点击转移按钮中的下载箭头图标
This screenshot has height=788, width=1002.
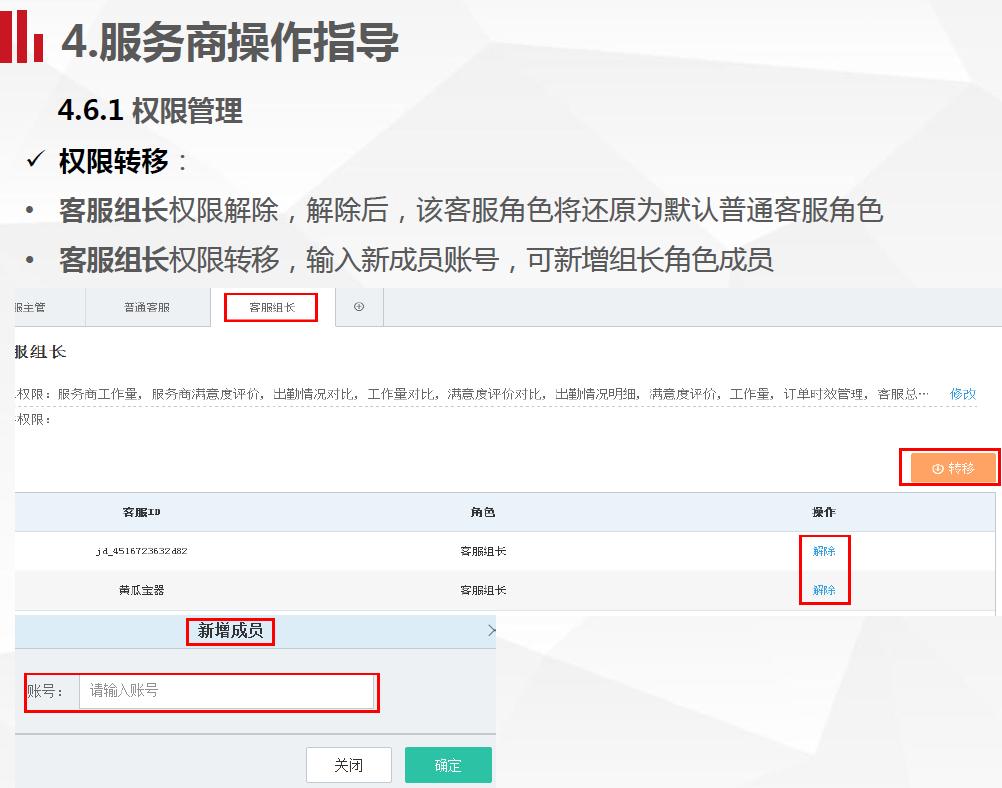tap(938, 467)
